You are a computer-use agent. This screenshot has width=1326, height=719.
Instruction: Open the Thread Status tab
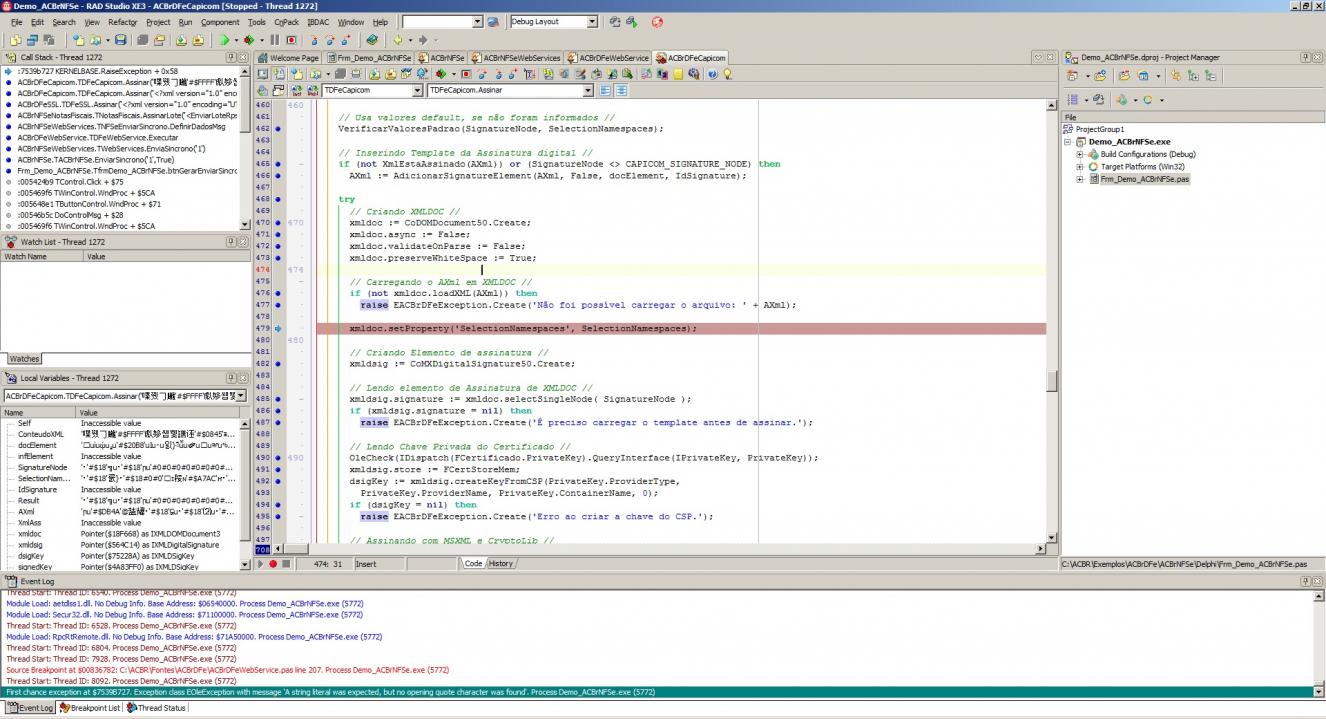(157, 708)
